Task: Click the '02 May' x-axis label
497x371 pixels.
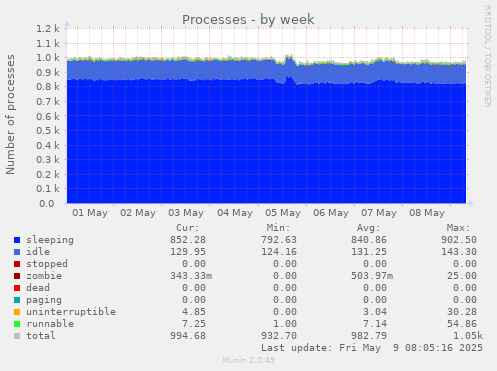Action: tap(138, 213)
